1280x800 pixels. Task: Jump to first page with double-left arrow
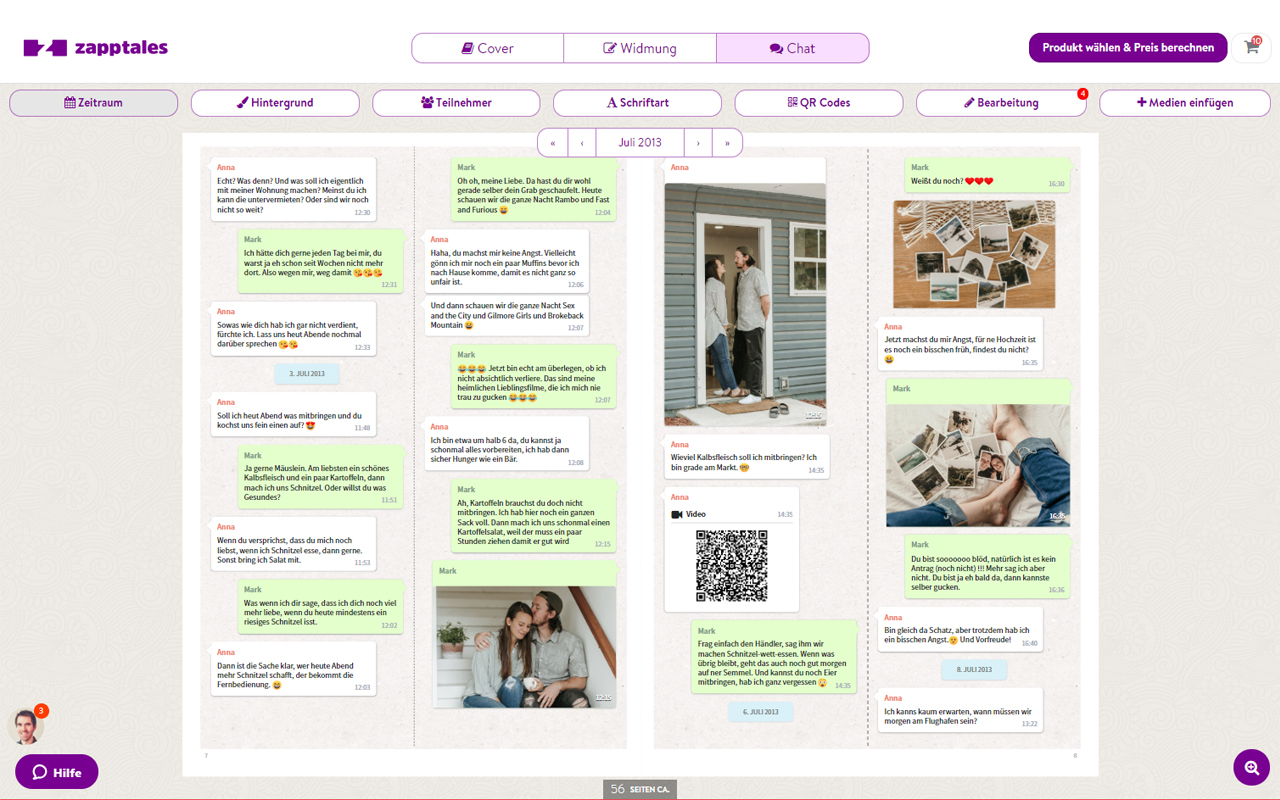tap(552, 142)
